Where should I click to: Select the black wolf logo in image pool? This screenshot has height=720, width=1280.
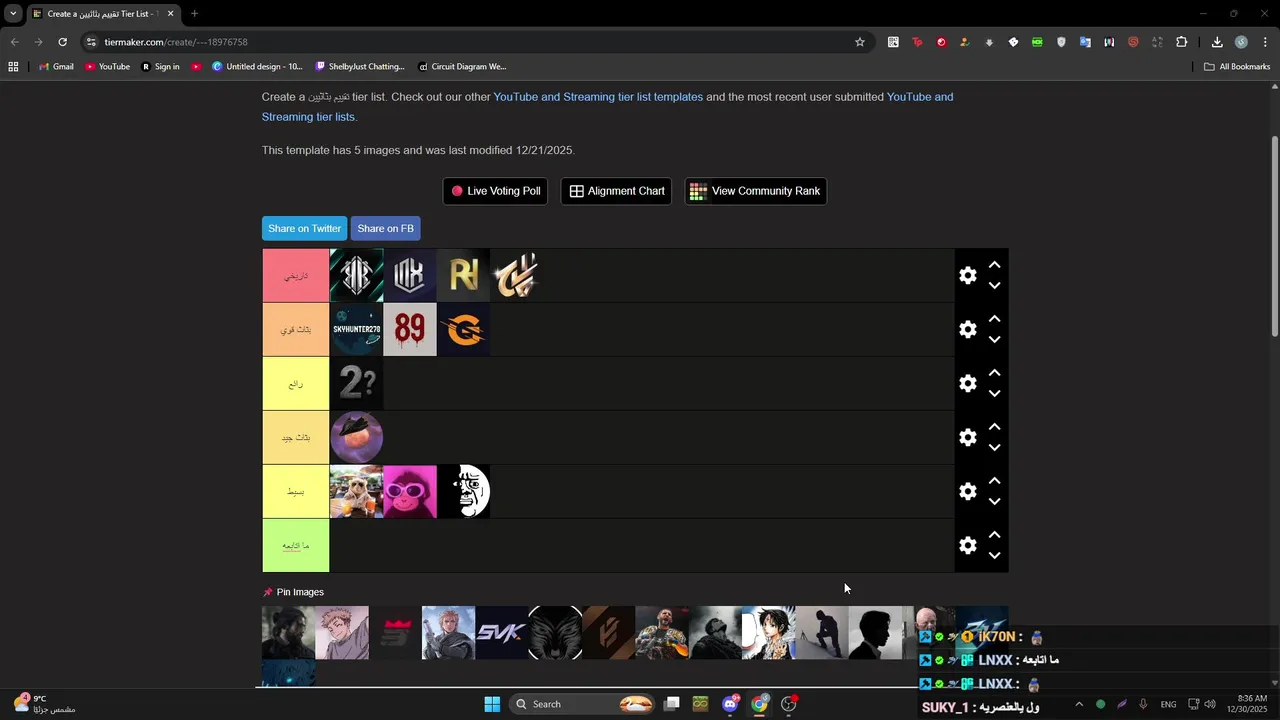(x=555, y=633)
